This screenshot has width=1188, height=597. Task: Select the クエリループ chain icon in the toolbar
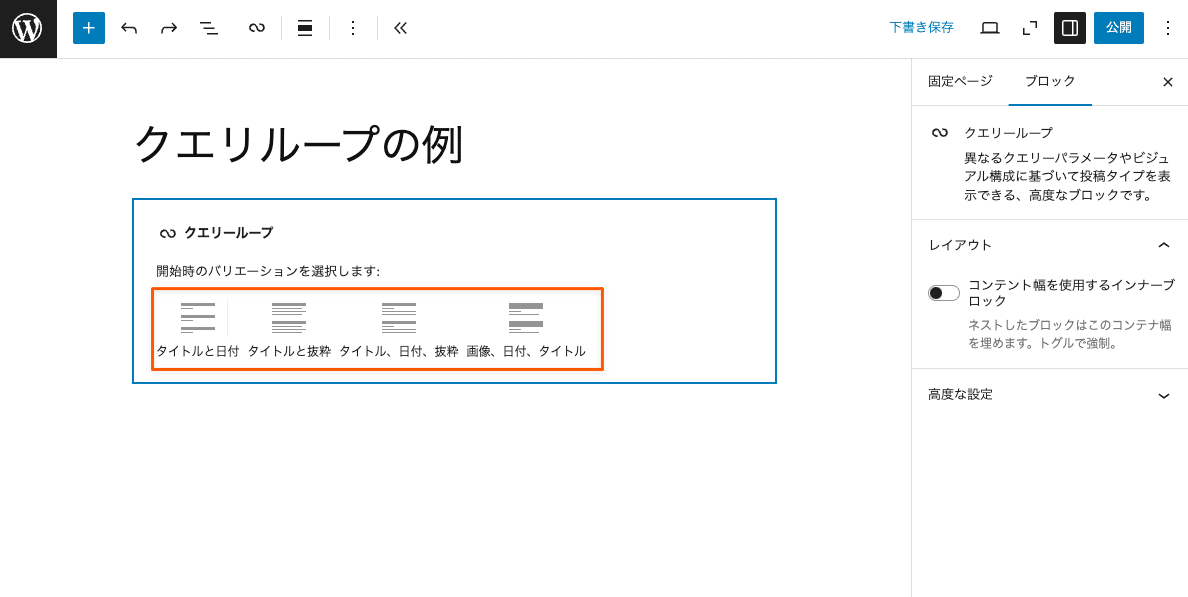tap(256, 28)
